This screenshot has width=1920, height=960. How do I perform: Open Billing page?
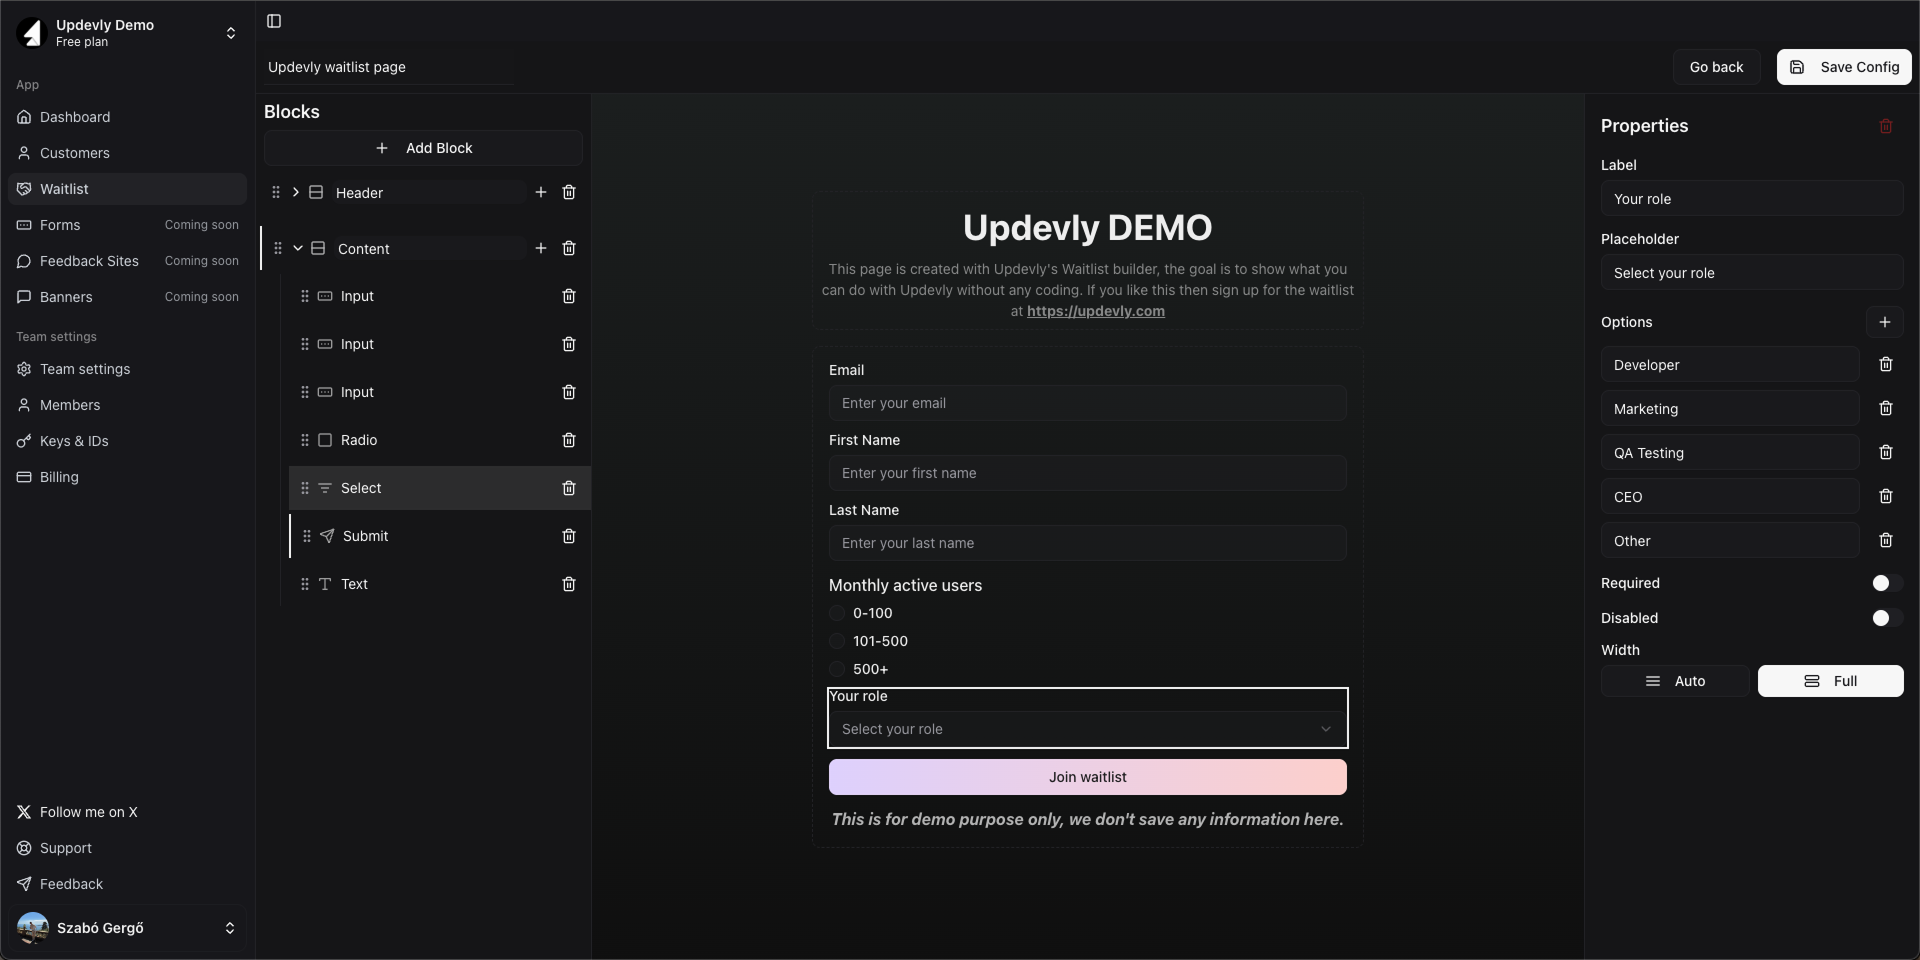[x=127, y=477]
